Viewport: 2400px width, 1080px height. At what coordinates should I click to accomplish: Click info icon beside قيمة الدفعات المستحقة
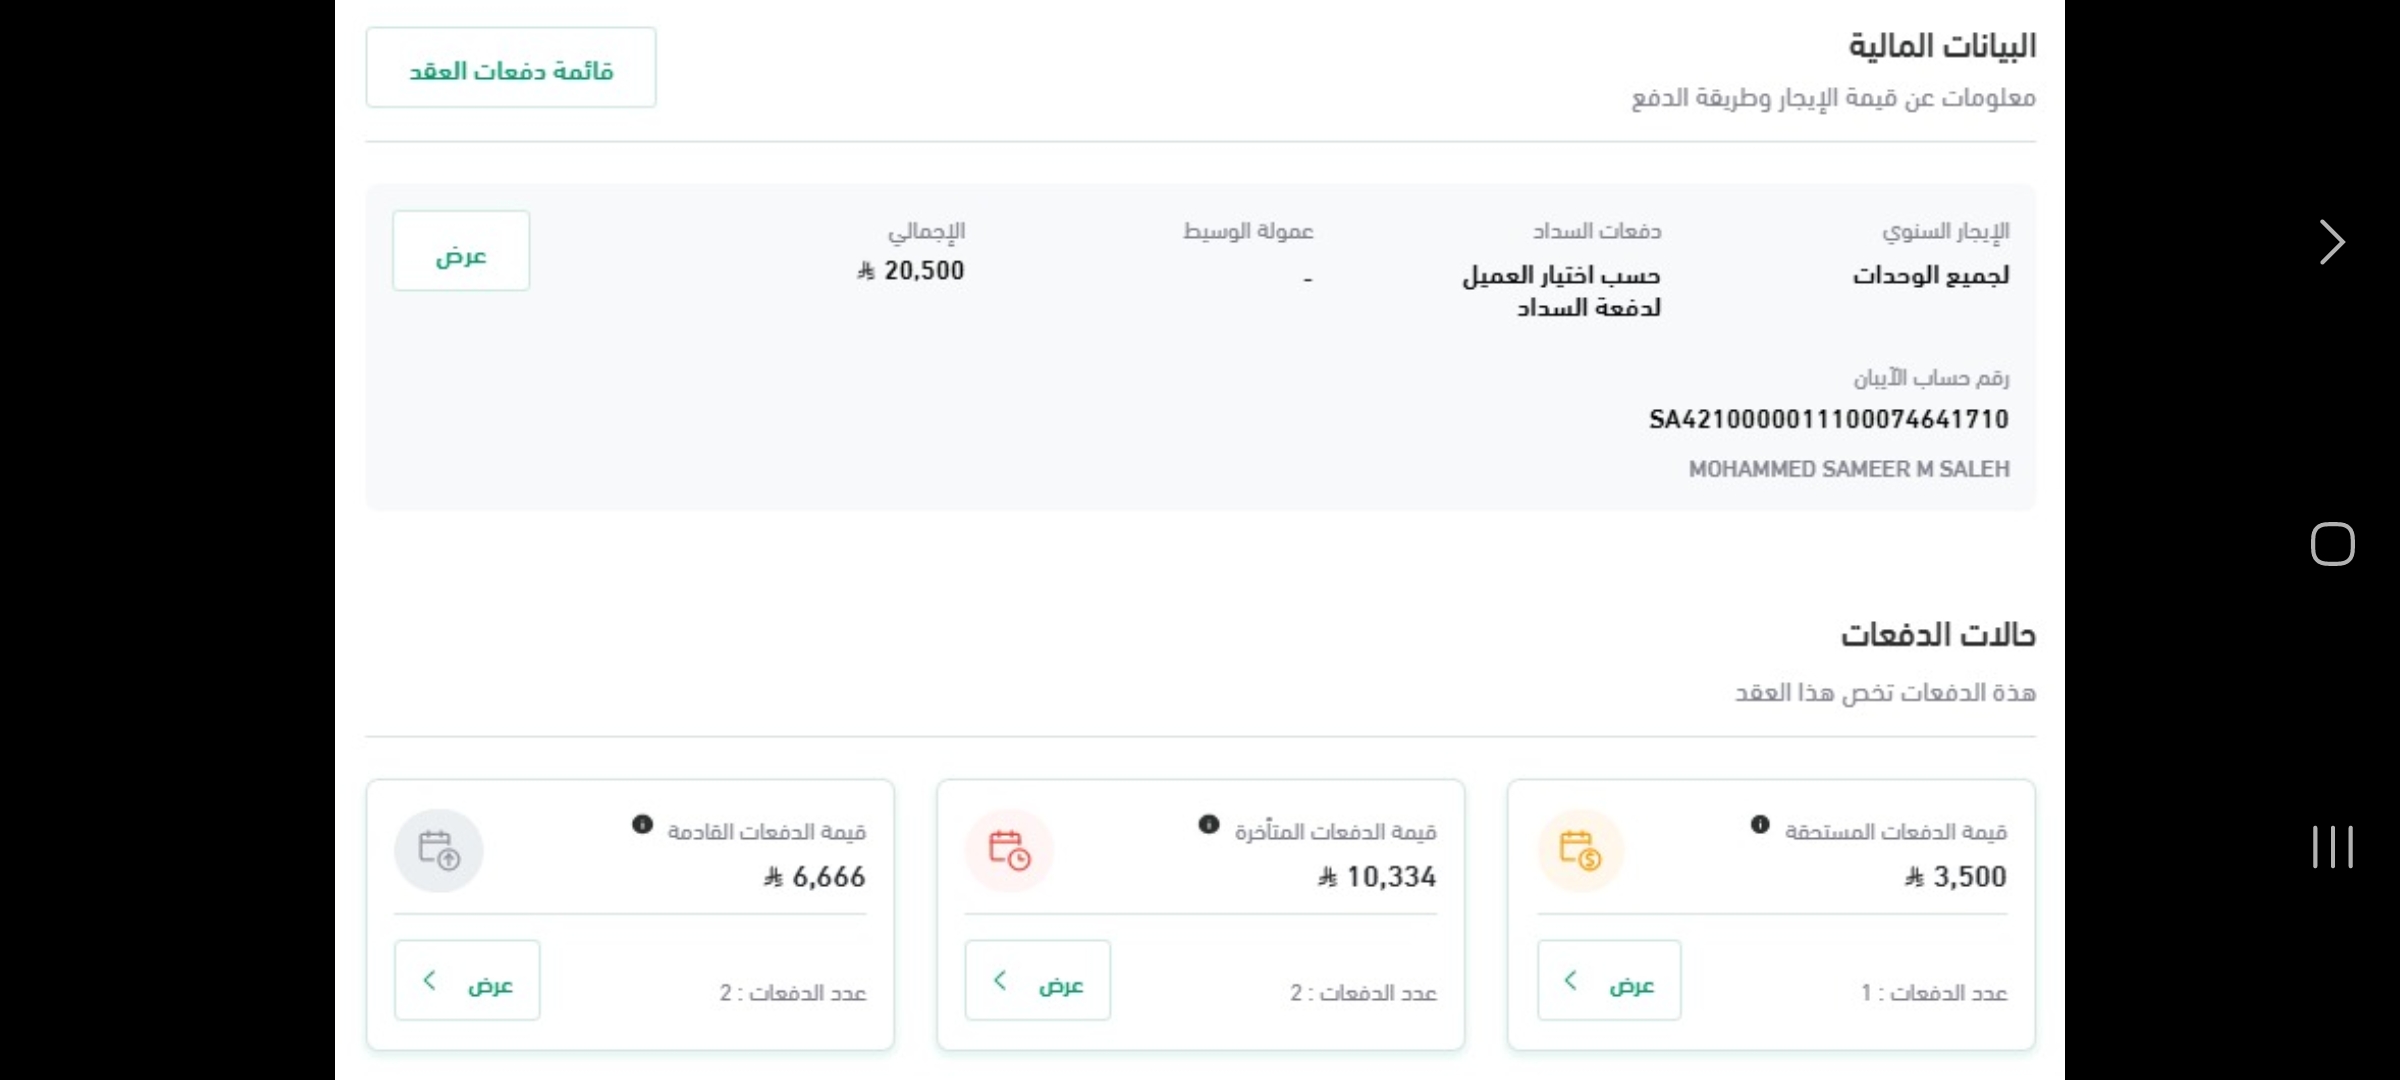1760,825
